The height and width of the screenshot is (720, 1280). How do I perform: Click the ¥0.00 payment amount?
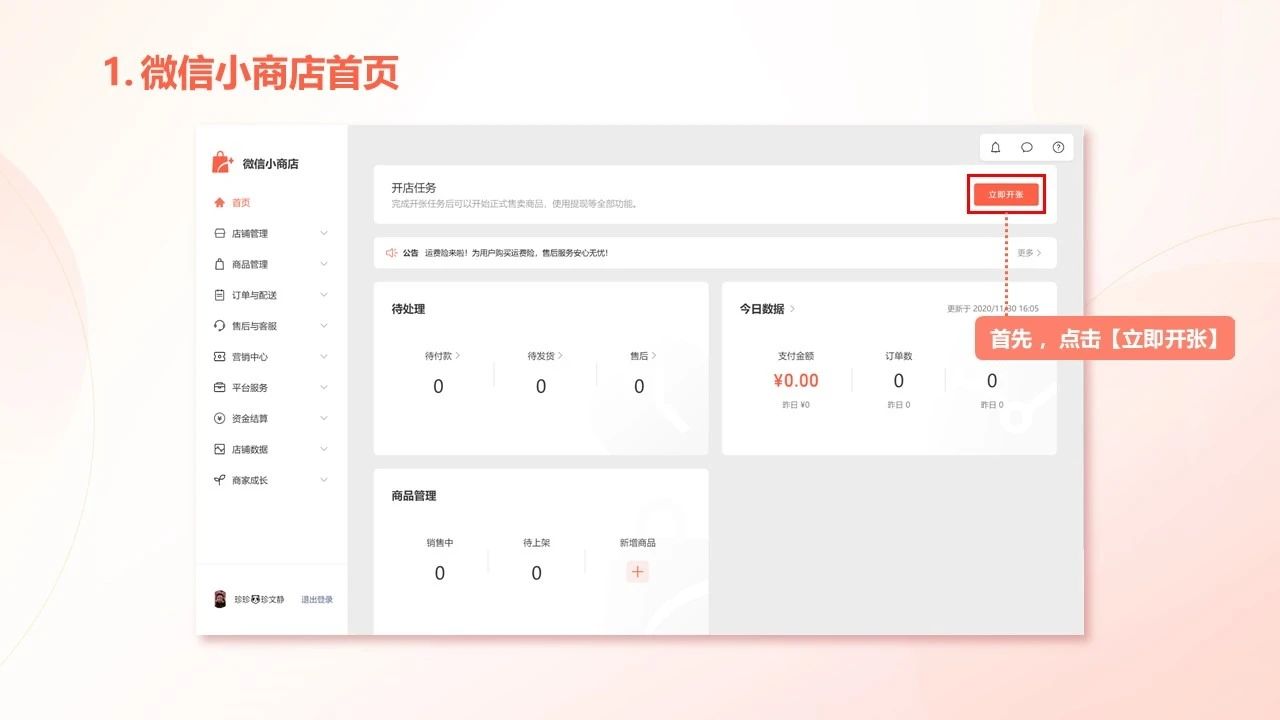(796, 380)
